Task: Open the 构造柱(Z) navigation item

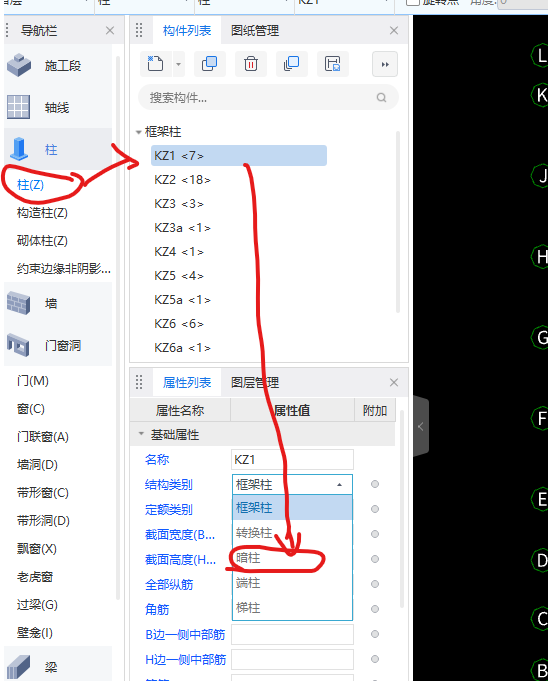Action: [42, 213]
